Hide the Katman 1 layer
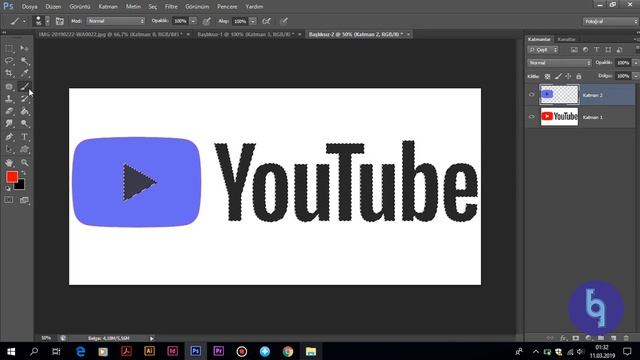 tap(531, 117)
